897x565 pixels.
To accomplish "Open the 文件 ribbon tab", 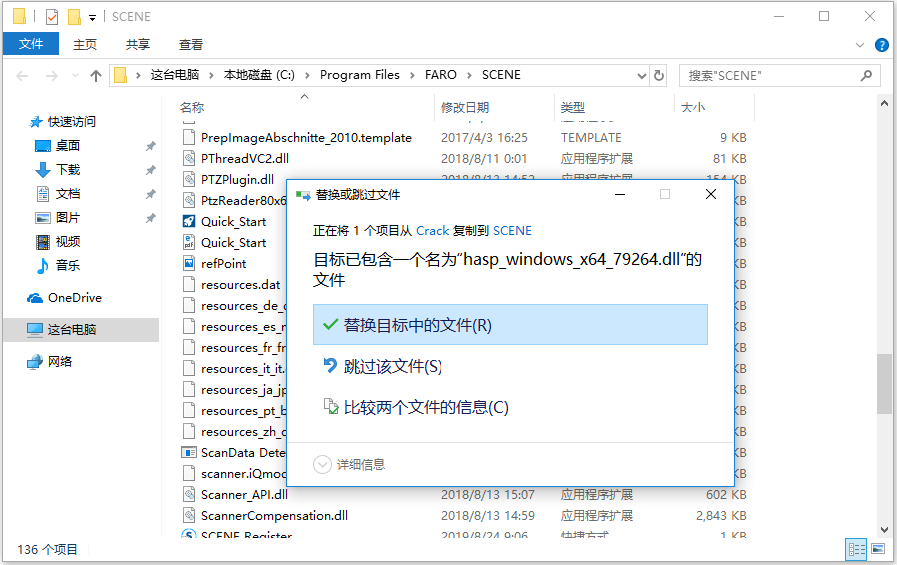I will click(31, 44).
